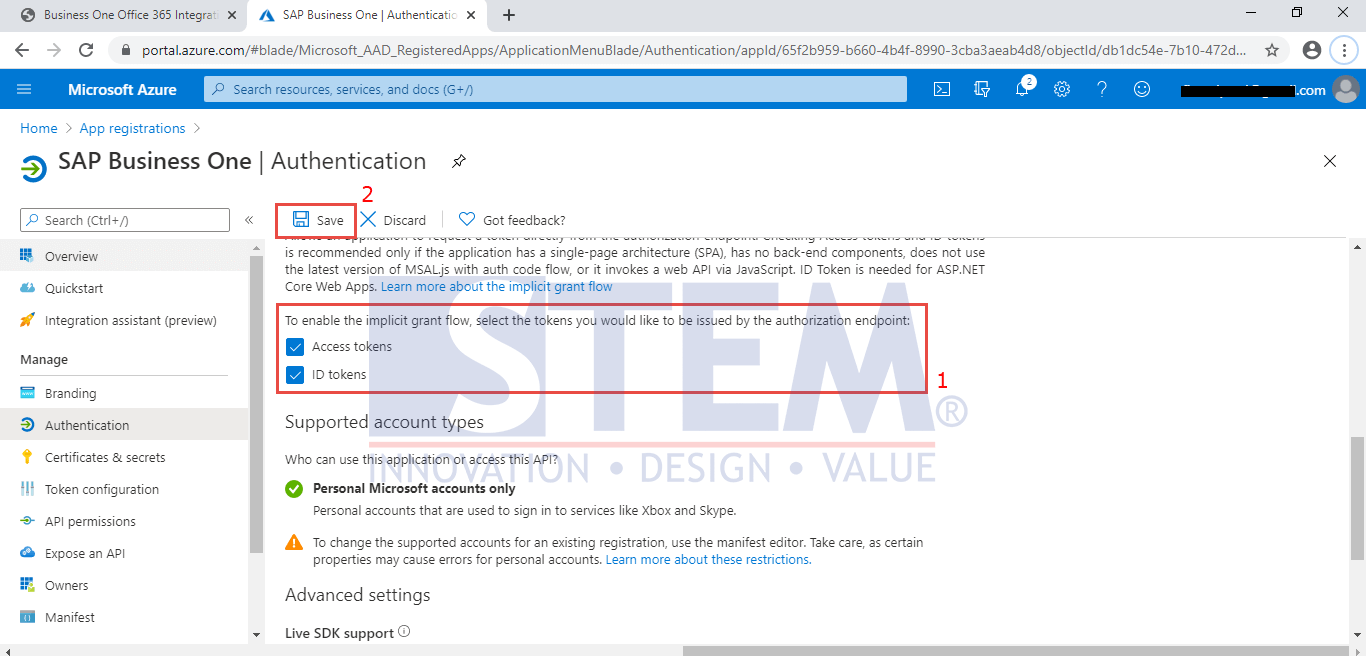The height and width of the screenshot is (656, 1366).
Task: Open portal settings gear
Action: [x=1062, y=89]
